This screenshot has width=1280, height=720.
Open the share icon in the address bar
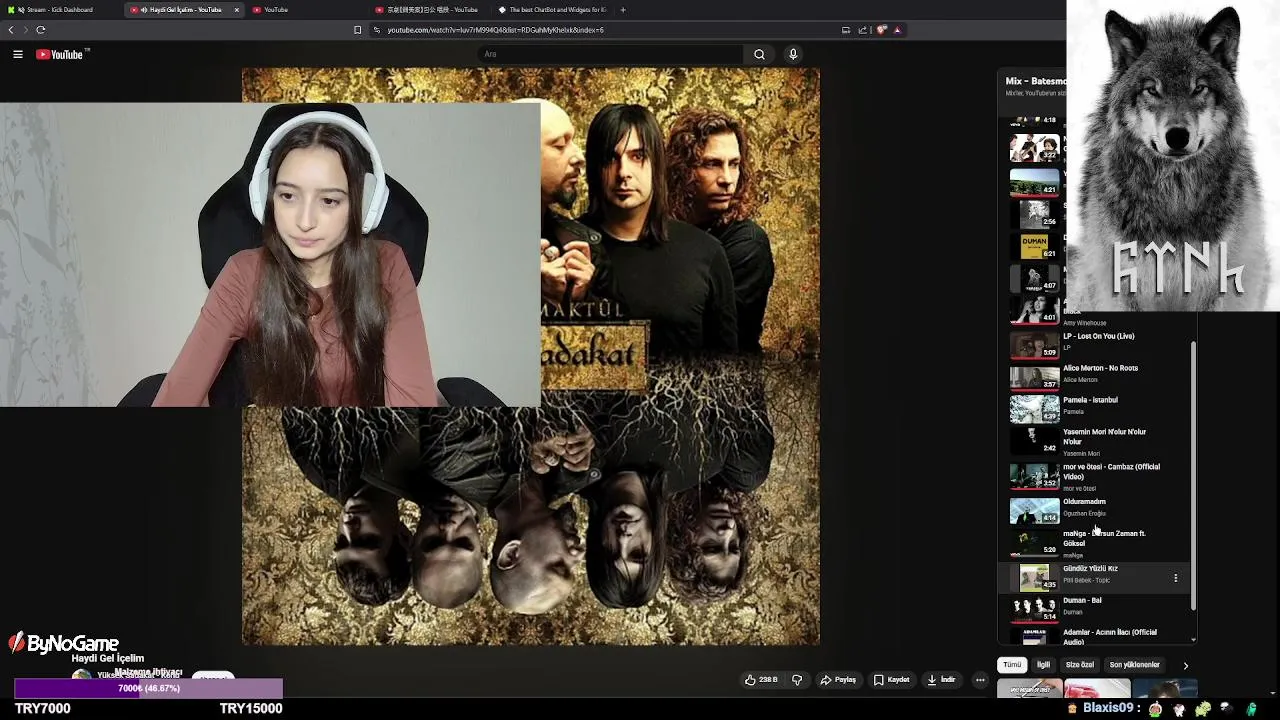click(x=863, y=30)
